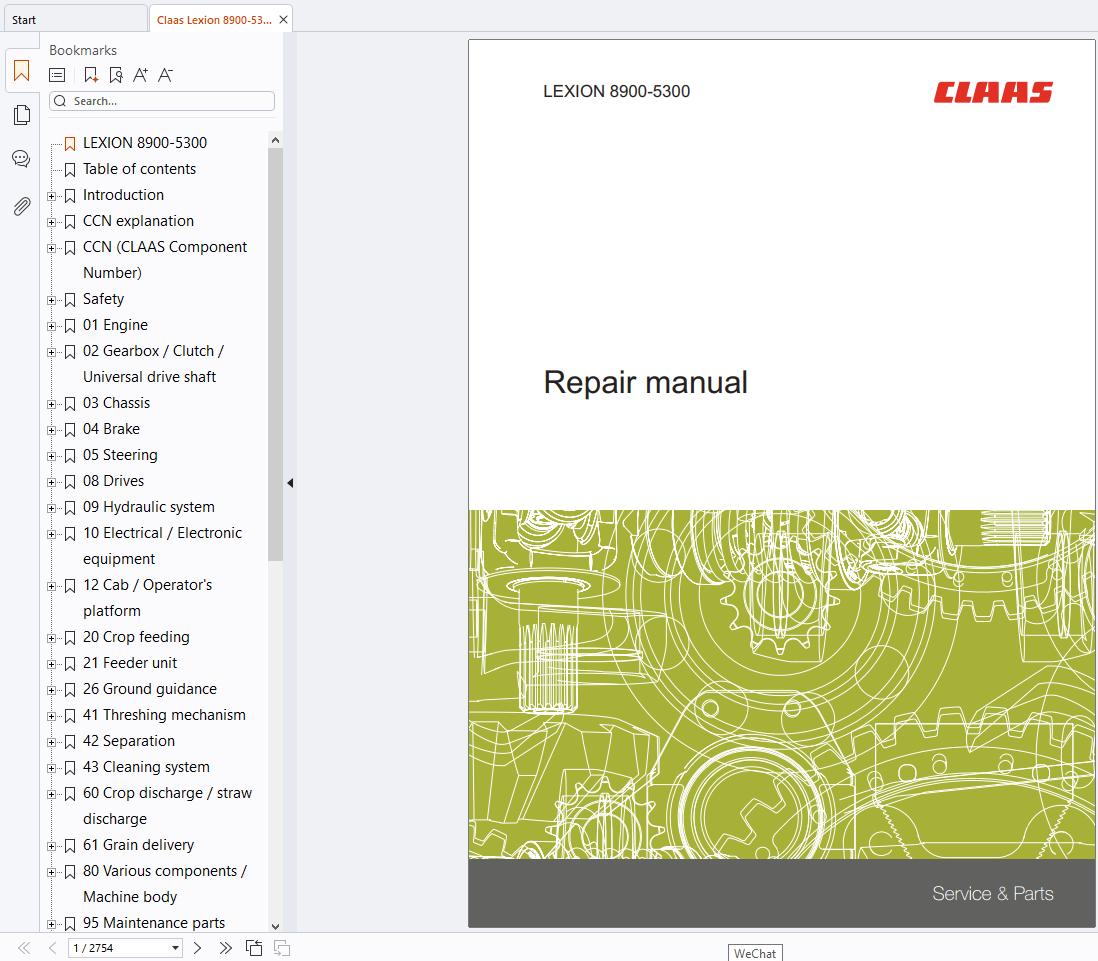Expand the 01 Engine bookmark
This screenshot has height=961, width=1098.
coord(51,325)
